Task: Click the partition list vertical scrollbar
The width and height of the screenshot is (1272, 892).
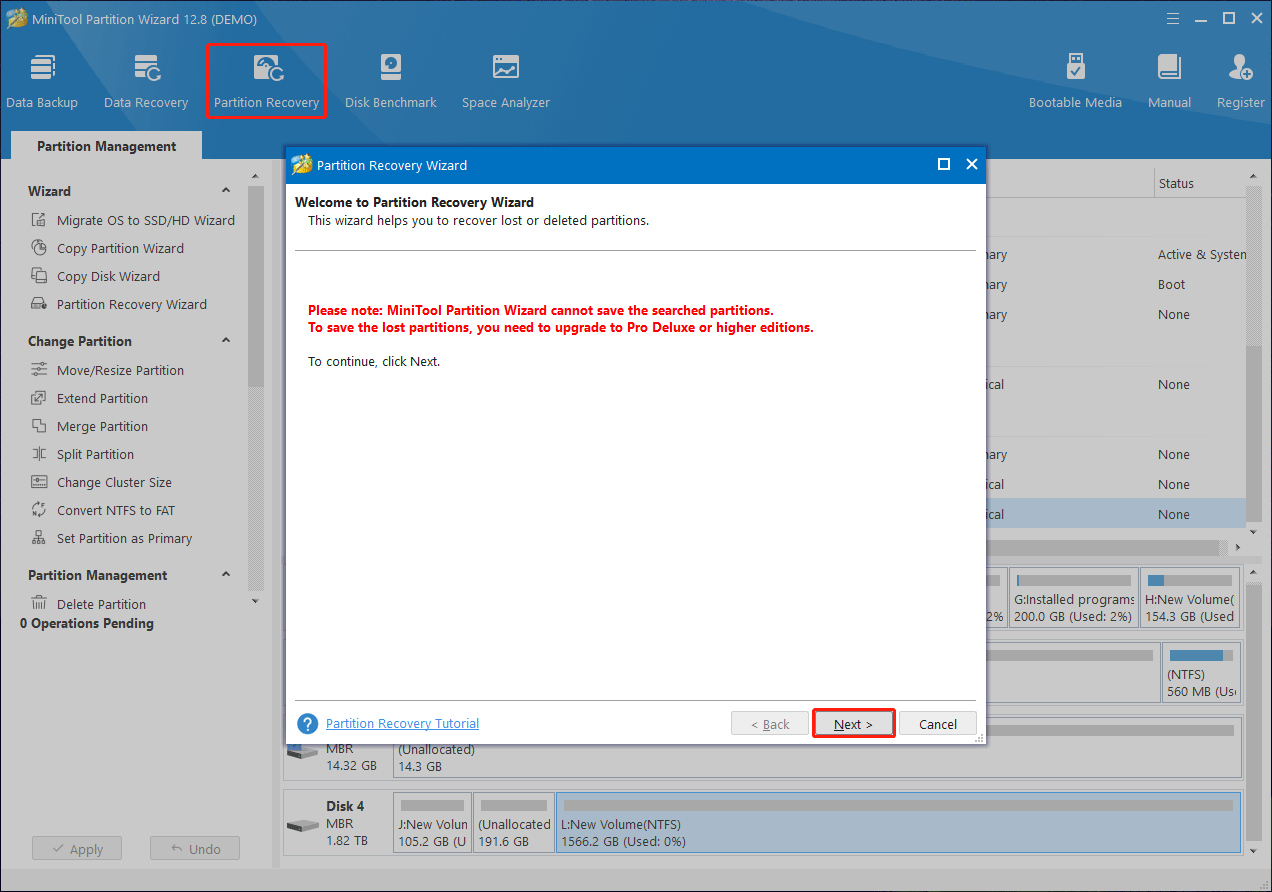Action: point(1254,434)
